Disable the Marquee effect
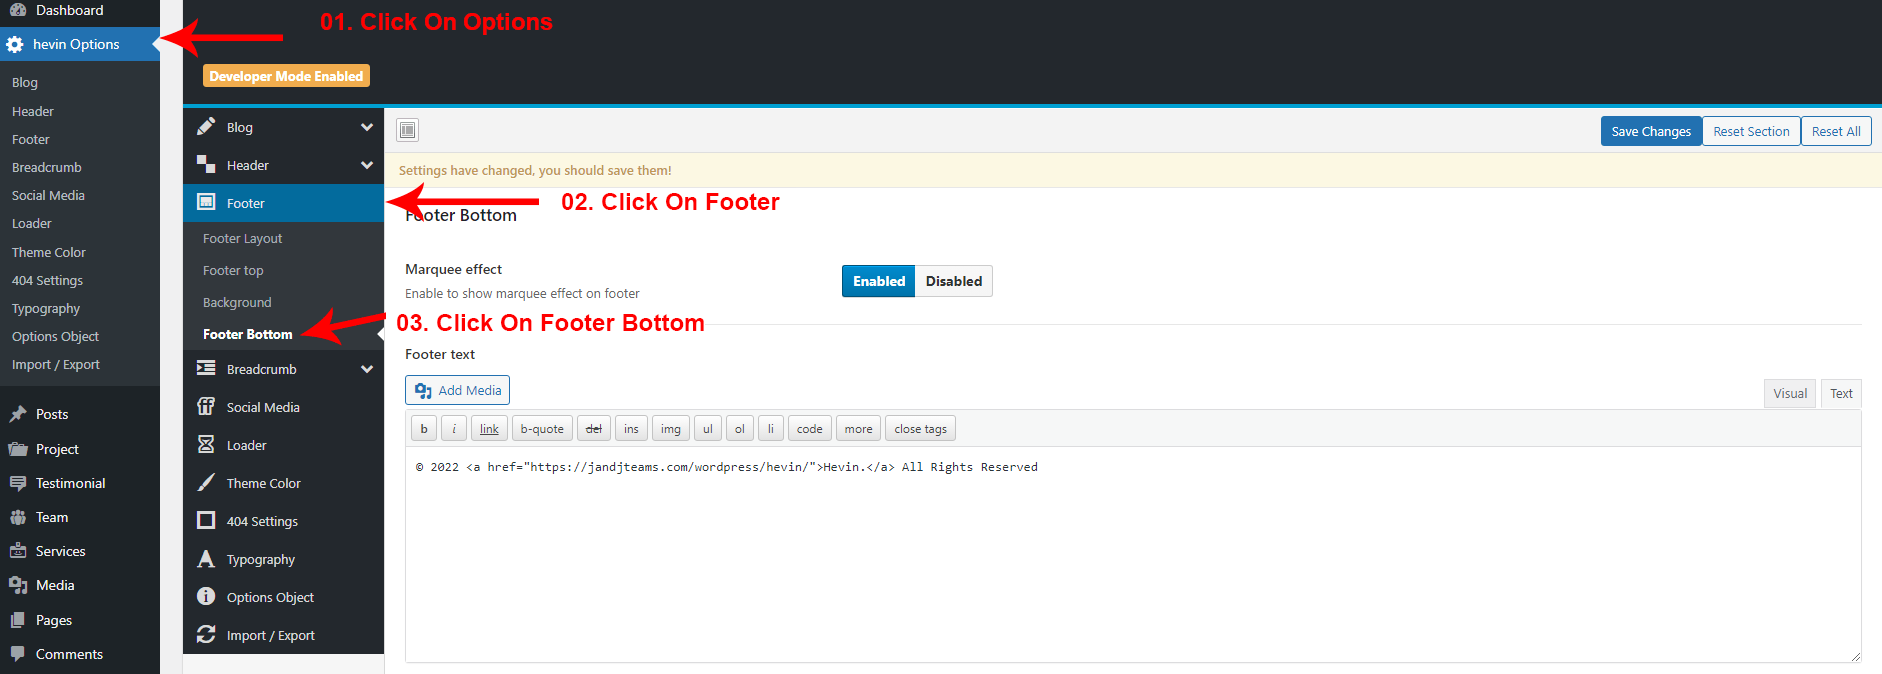Image resolution: width=1882 pixels, height=674 pixels. tap(953, 281)
